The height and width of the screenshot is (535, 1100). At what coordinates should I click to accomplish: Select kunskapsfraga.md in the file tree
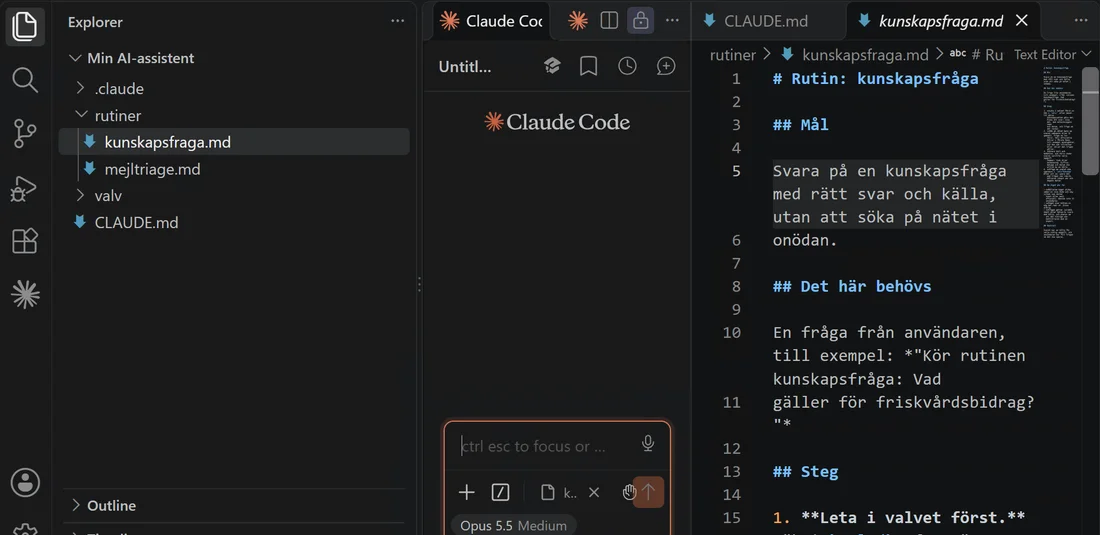[x=234, y=142]
